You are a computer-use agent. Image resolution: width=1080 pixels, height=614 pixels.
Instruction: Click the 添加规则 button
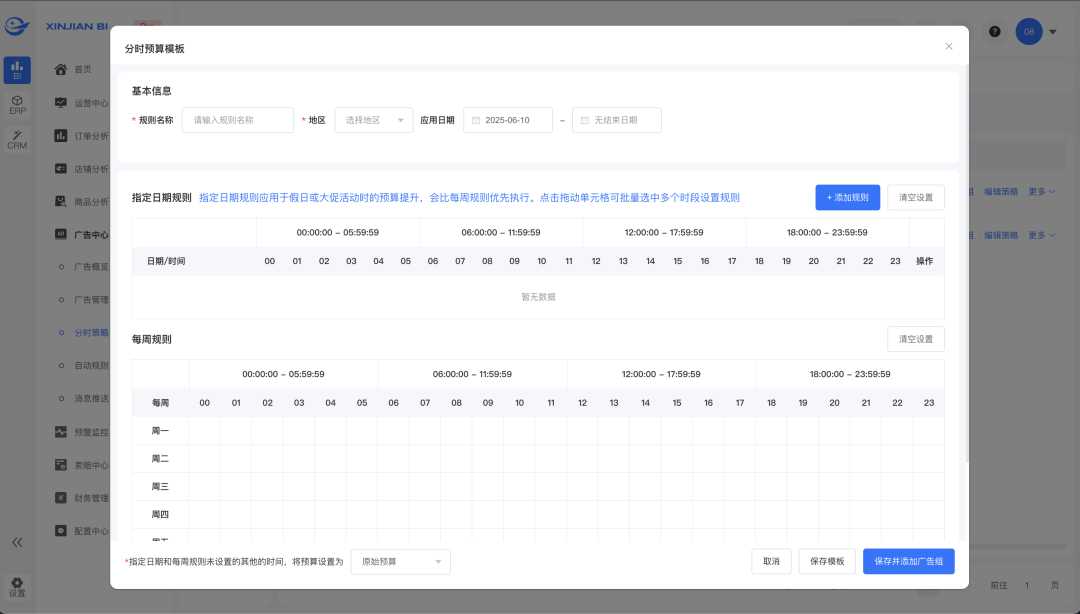[847, 197]
